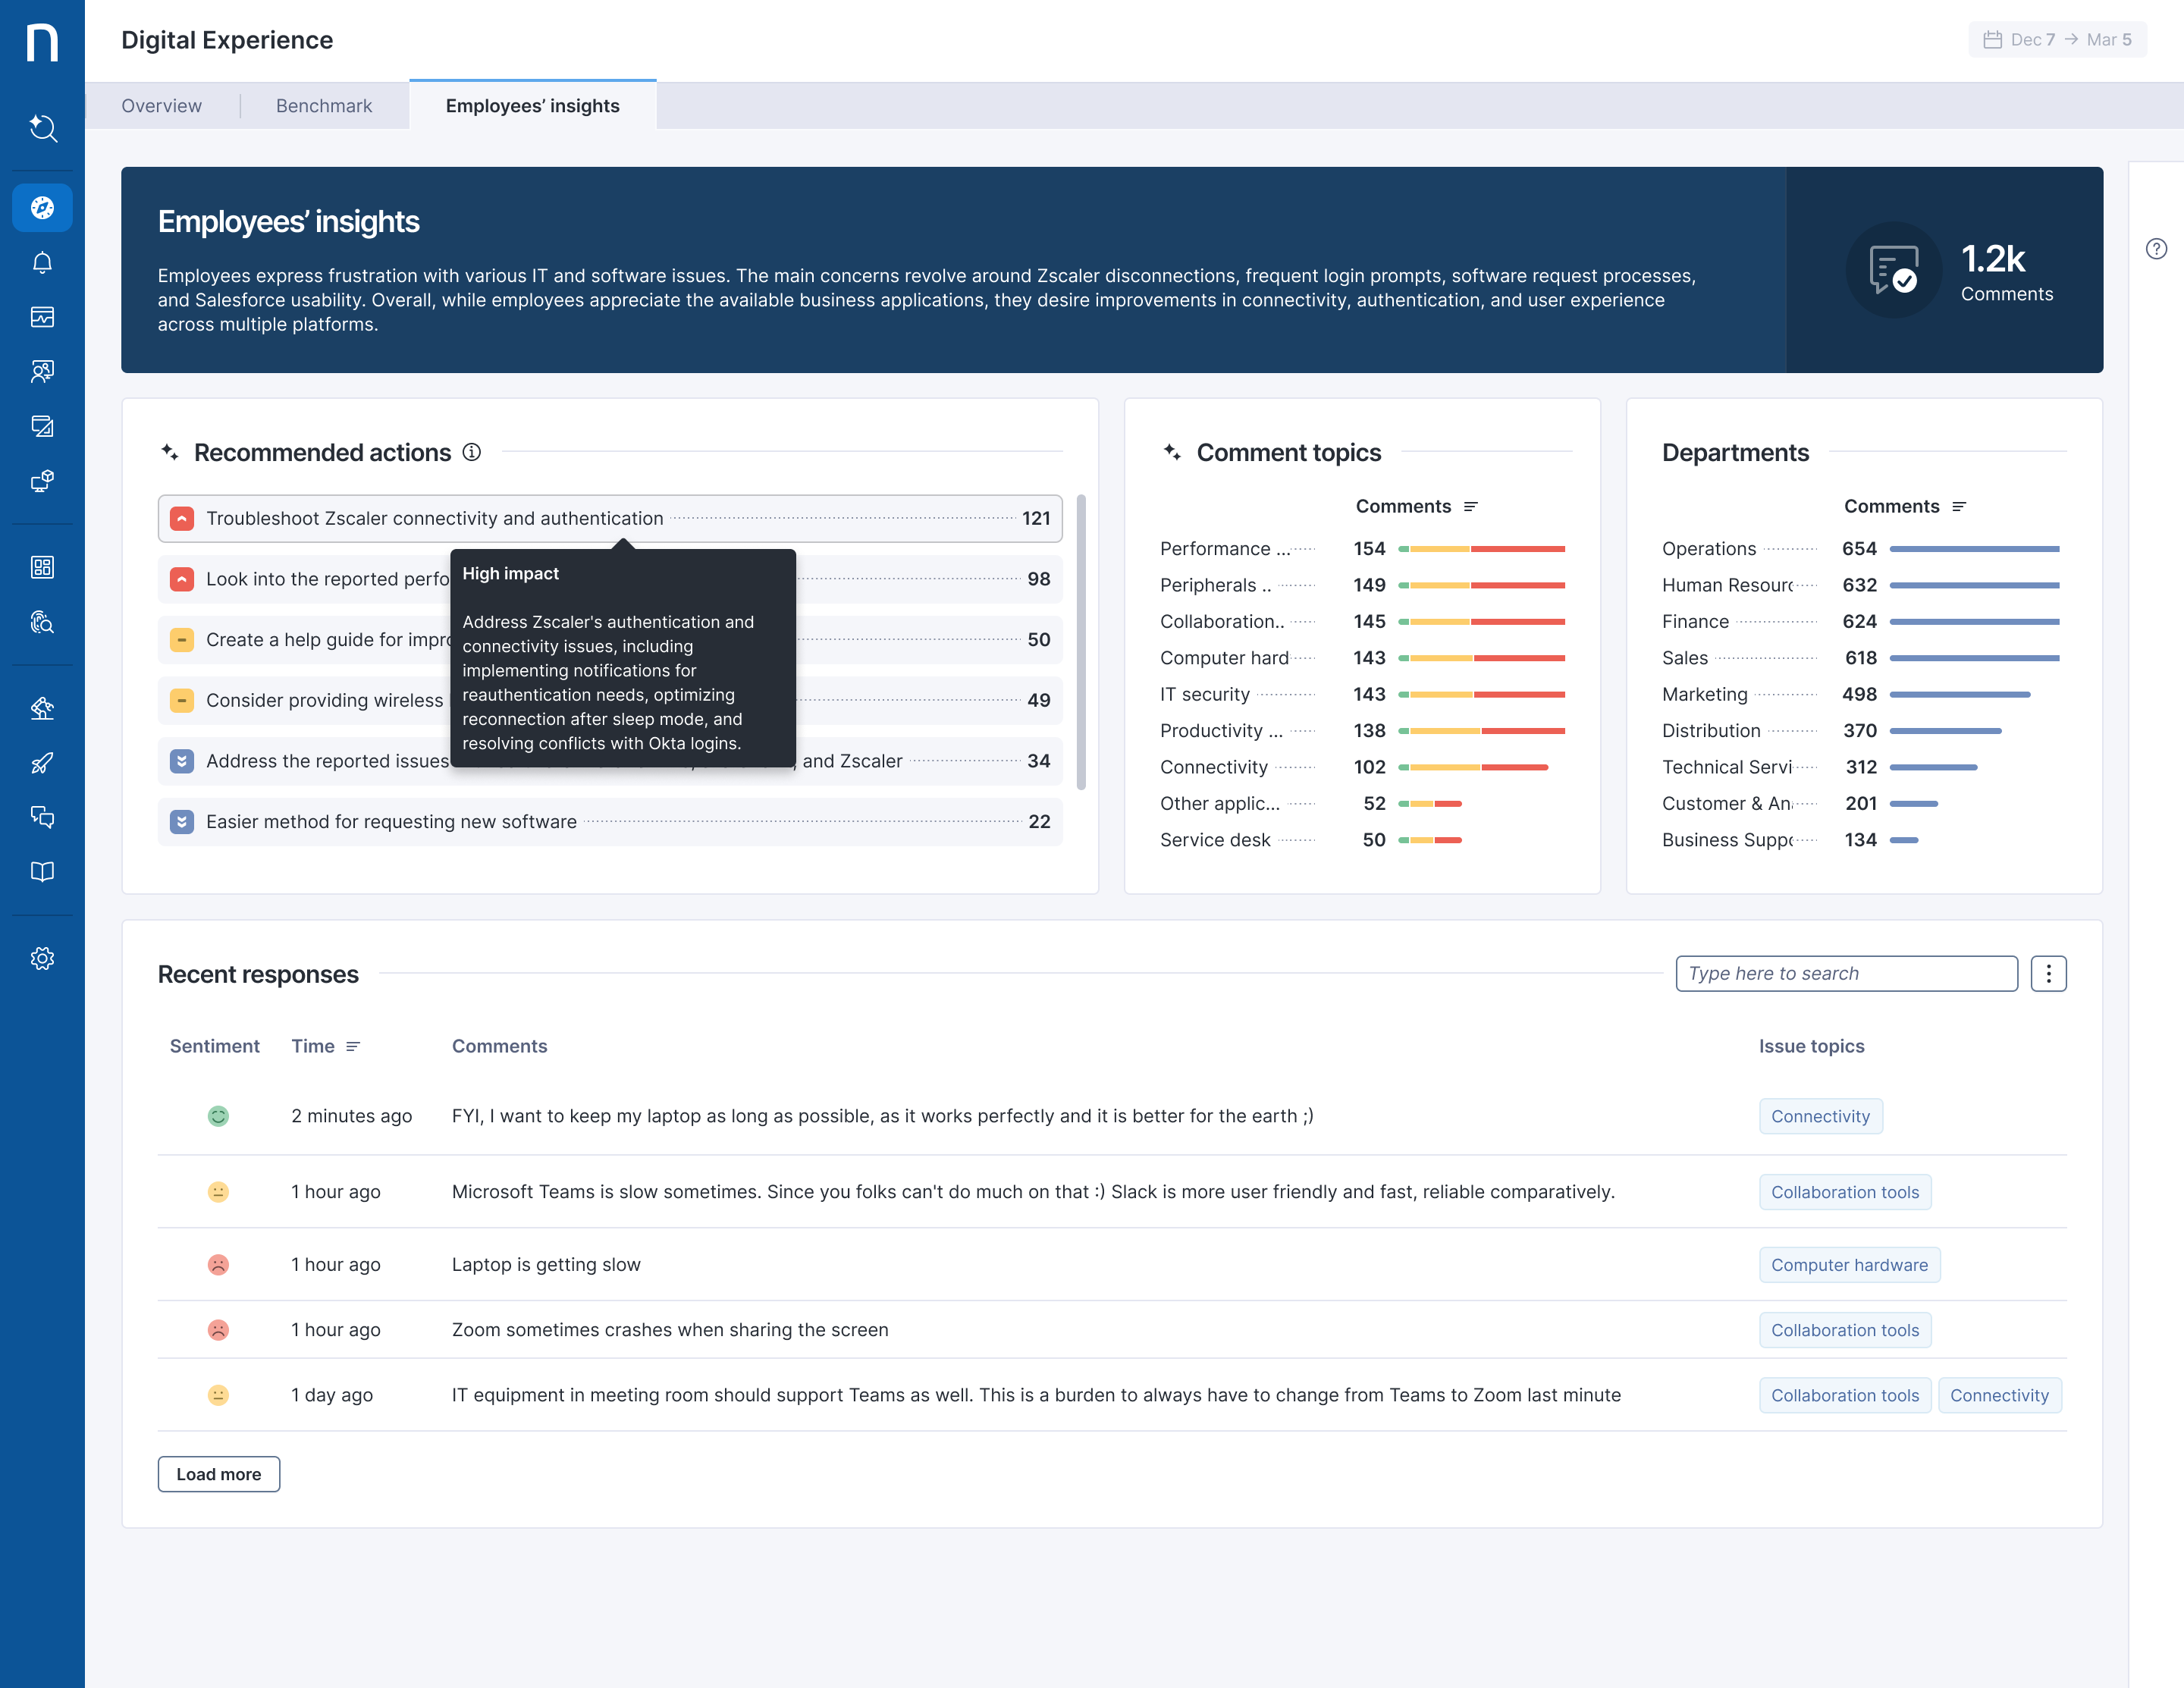Click the help question mark icon
The image size is (2184, 1688).
pyautogui.click(x=2156, y=249)
